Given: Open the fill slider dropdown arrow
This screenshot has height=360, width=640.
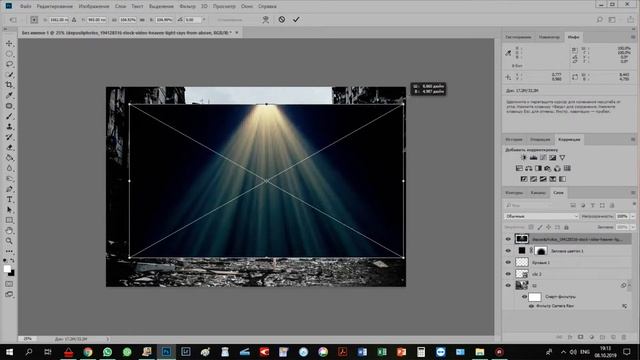Looking at the screenshot, I should (633, 227).
